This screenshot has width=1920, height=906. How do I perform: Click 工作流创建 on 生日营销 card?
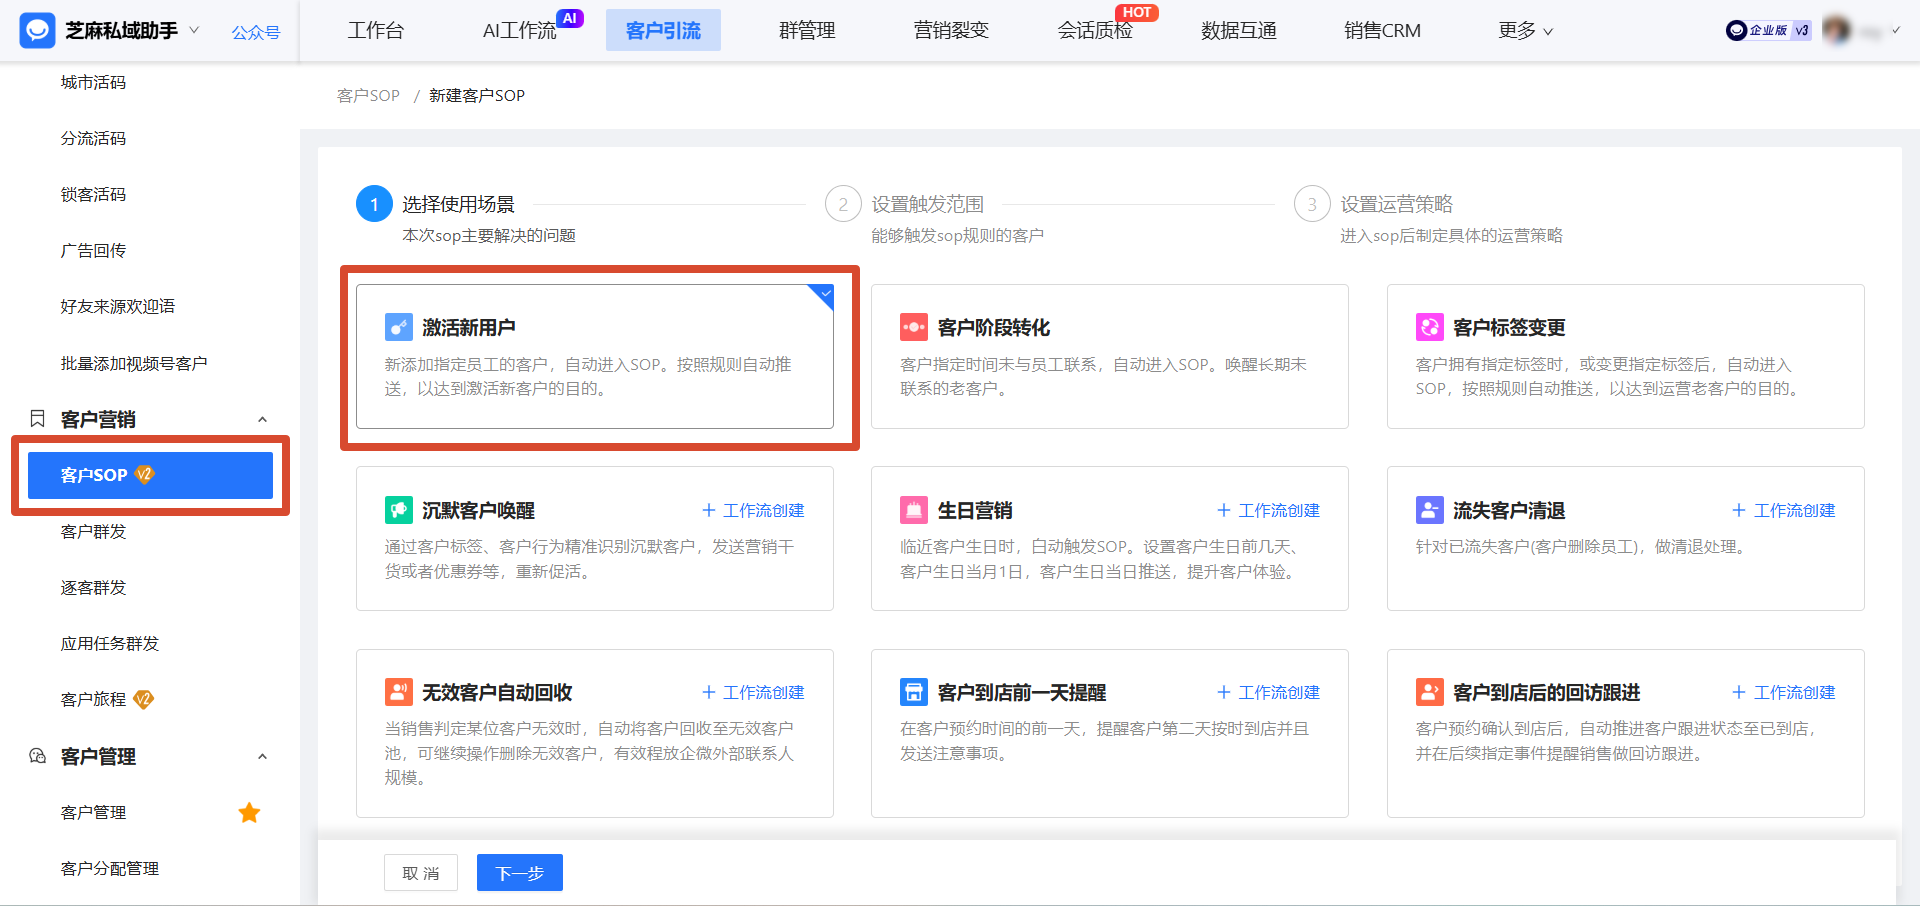click(x=1268, y=511)
